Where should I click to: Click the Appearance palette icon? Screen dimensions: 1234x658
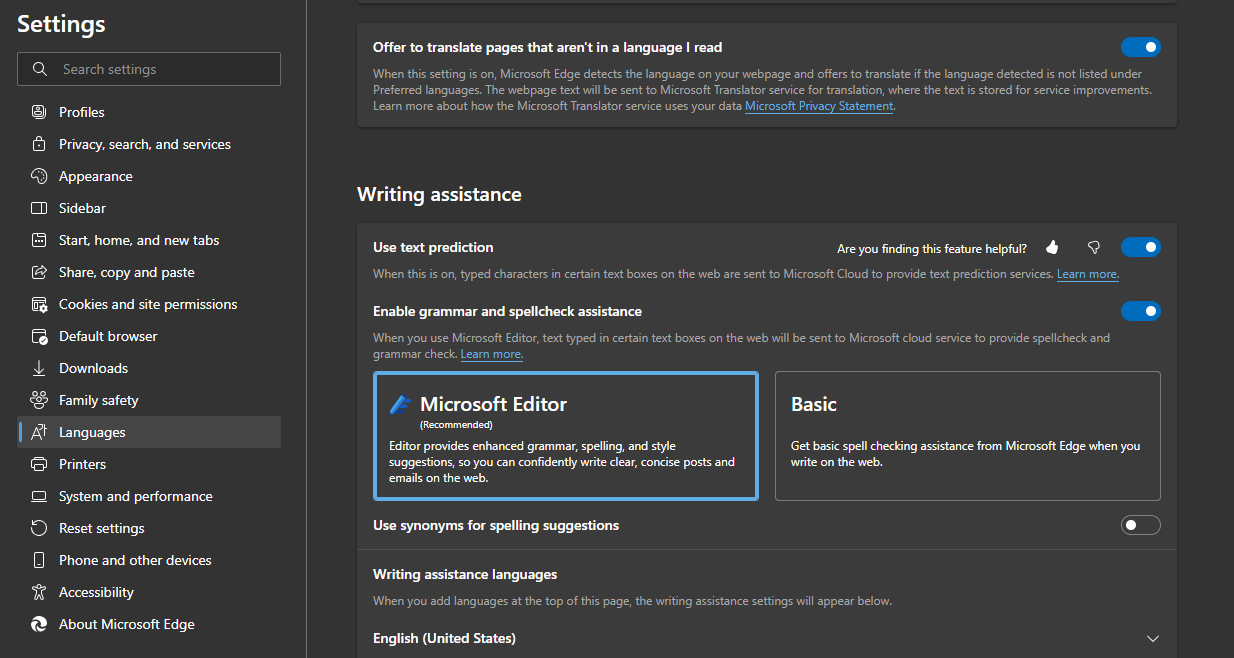point(39,176)
